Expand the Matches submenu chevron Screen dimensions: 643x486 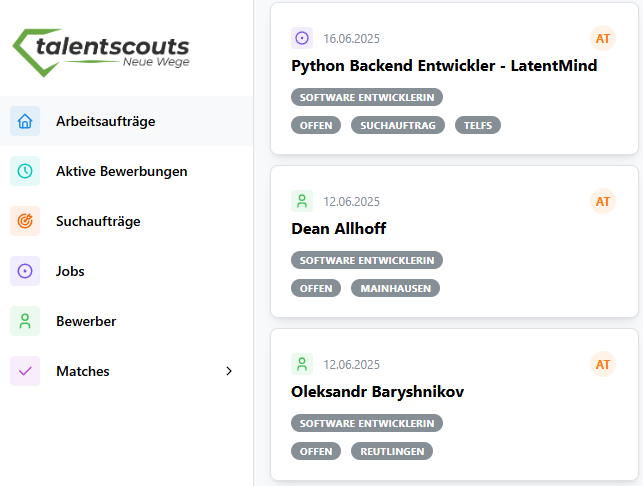(x=229, y=371)
